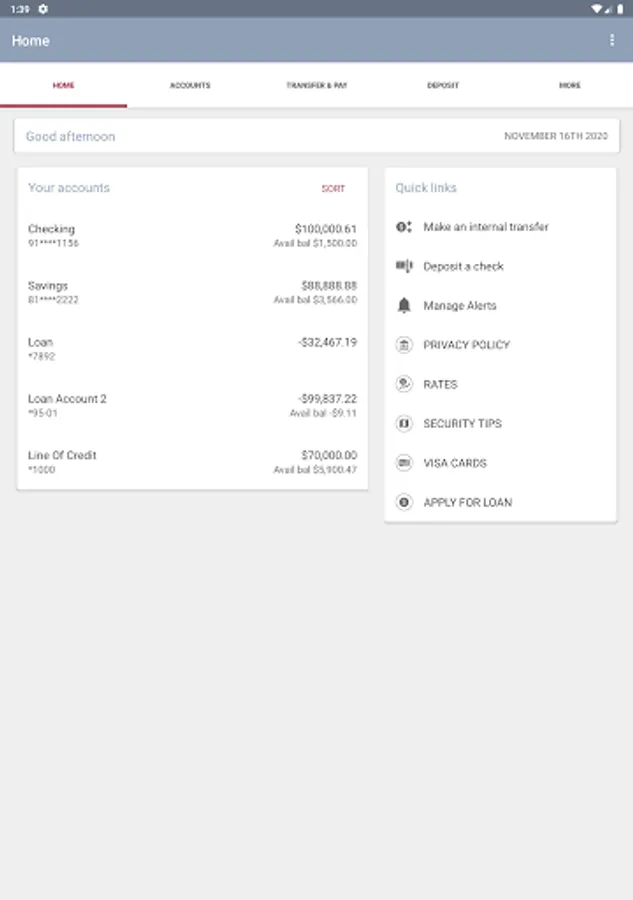Image resolution: width=633 pixels, height=900 pixels.
Task: Switch to the Transfer & Pay tab
Action: (316, 85)
